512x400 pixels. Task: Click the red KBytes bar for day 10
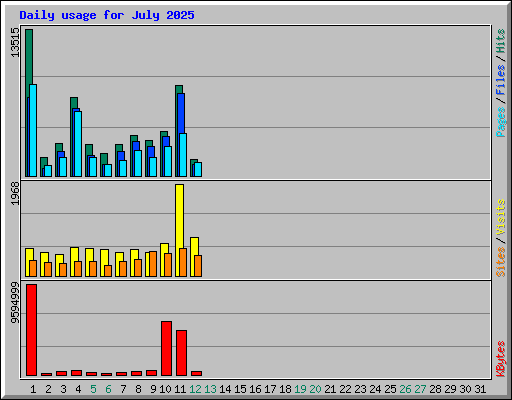(x=166, y=349)
